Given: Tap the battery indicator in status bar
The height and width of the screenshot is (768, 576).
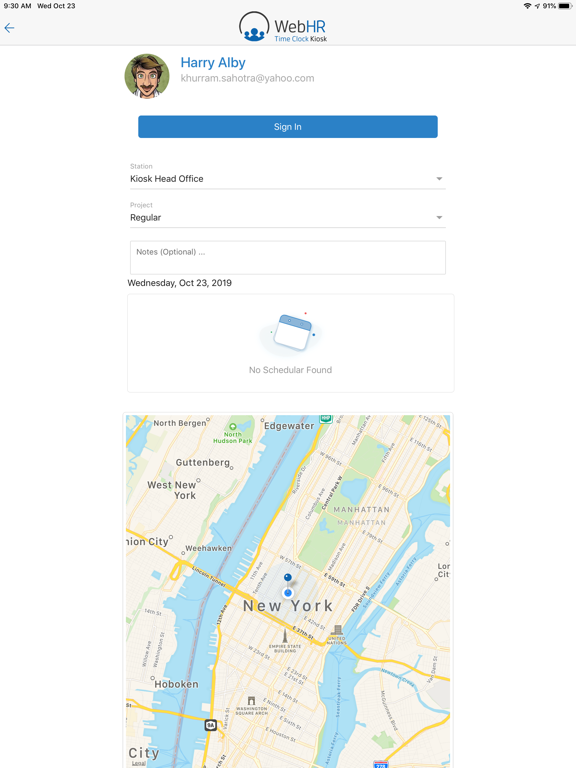Looking at the screenshot, I should [565, 6].
